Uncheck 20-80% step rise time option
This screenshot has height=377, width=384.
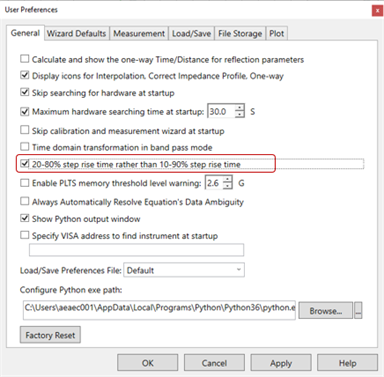(x=25, y=164)
